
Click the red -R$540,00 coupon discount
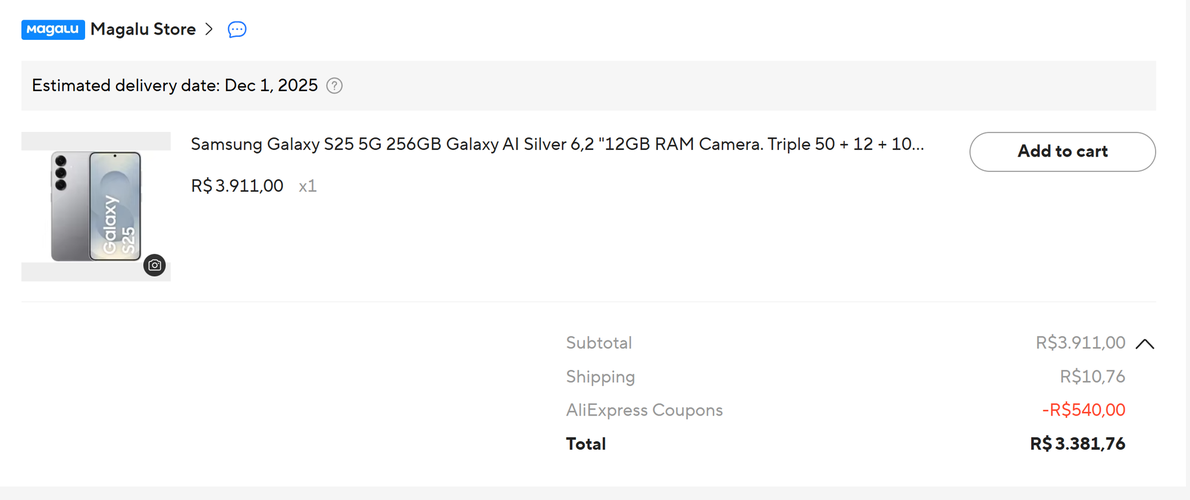click(x=1084, y=410)
